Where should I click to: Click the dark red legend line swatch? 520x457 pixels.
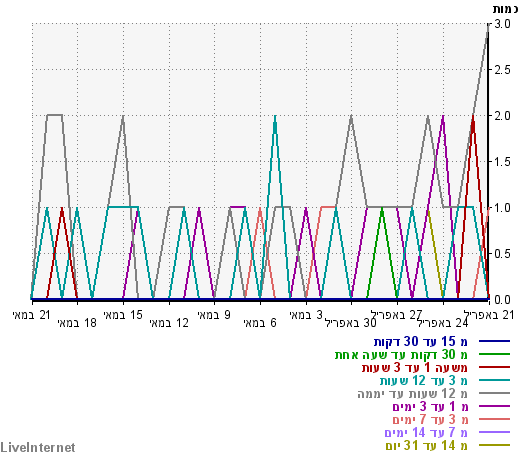pyautogui.click(x=494, y=367)
